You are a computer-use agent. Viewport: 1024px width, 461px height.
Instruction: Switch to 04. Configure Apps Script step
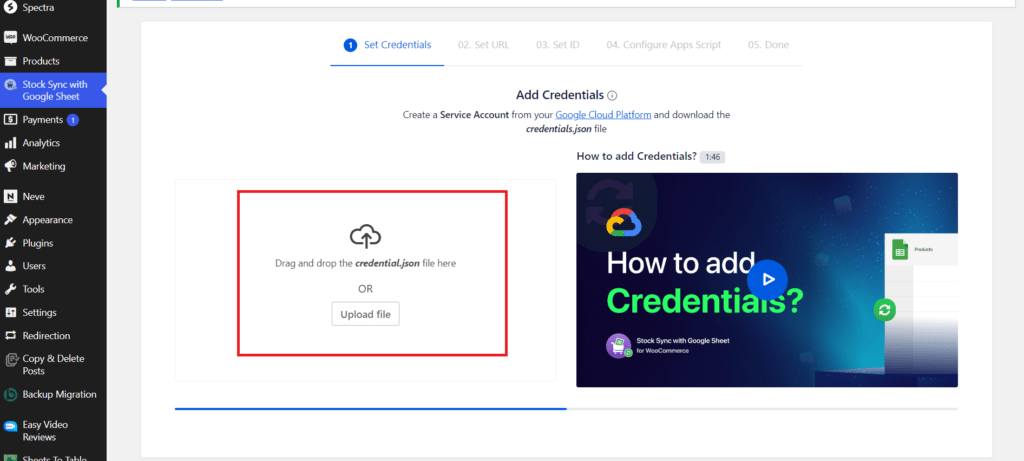(664, 45)
